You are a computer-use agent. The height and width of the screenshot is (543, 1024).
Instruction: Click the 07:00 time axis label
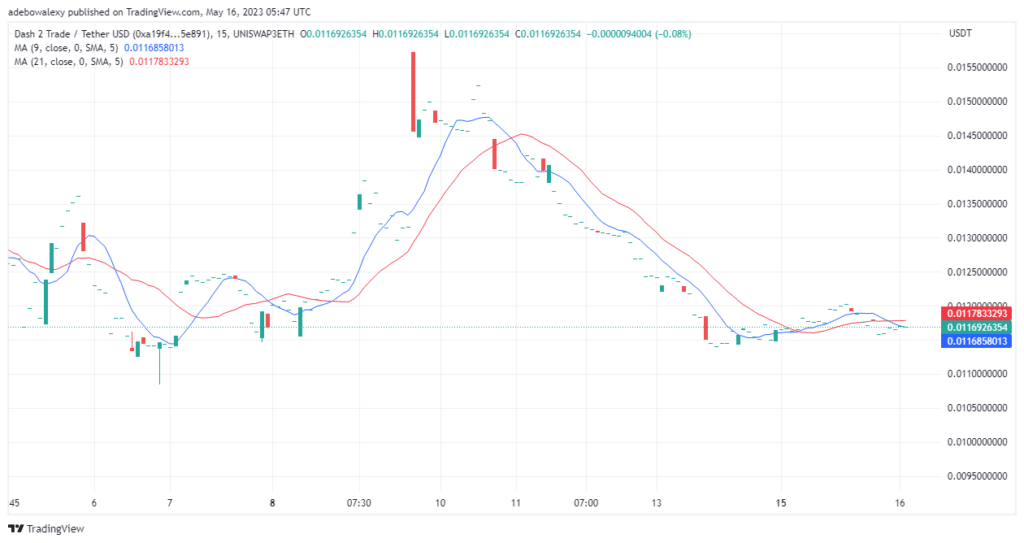point(586,503)
